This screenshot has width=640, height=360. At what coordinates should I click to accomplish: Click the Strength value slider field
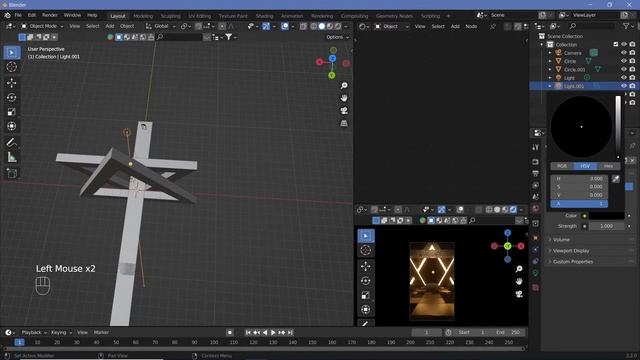(x=607, y=226)
